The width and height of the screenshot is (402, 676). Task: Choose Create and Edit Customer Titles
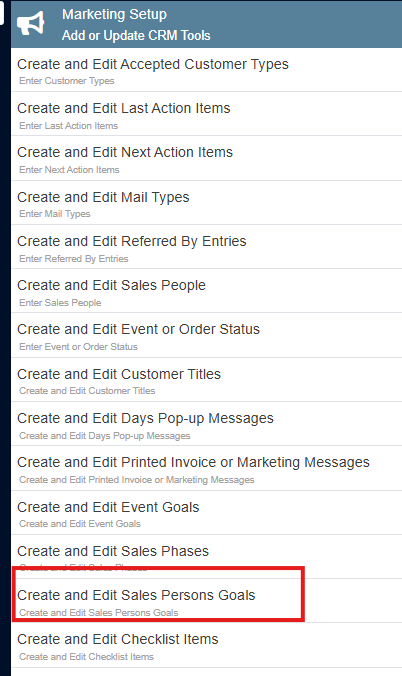[206, 379]
